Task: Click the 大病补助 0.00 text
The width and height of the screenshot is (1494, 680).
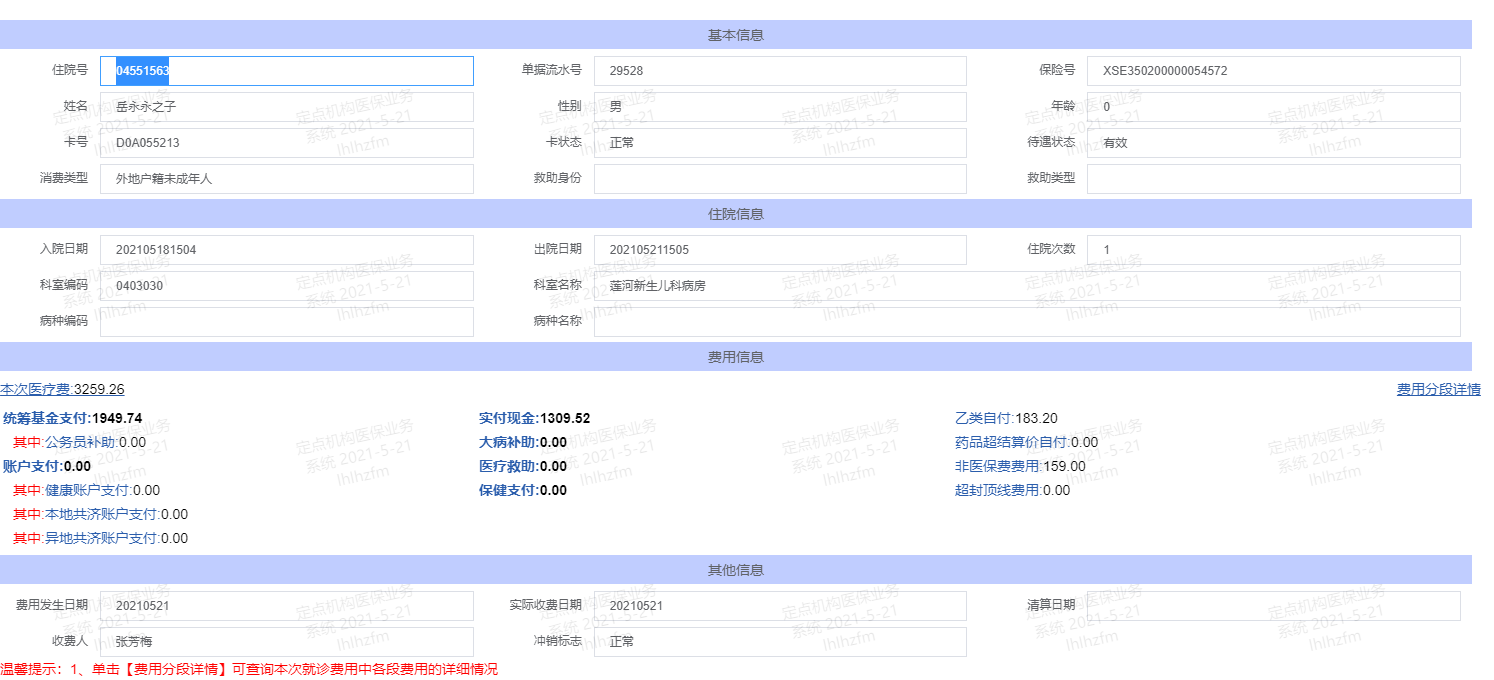Action: click(523, 442)
